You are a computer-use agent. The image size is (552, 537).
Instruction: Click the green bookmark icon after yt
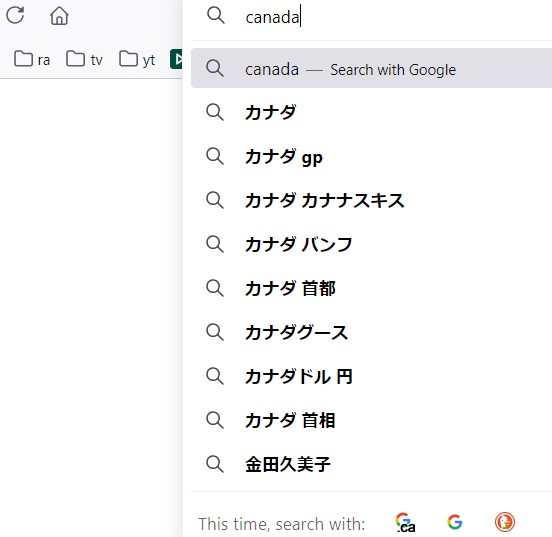tap(176, 59)
